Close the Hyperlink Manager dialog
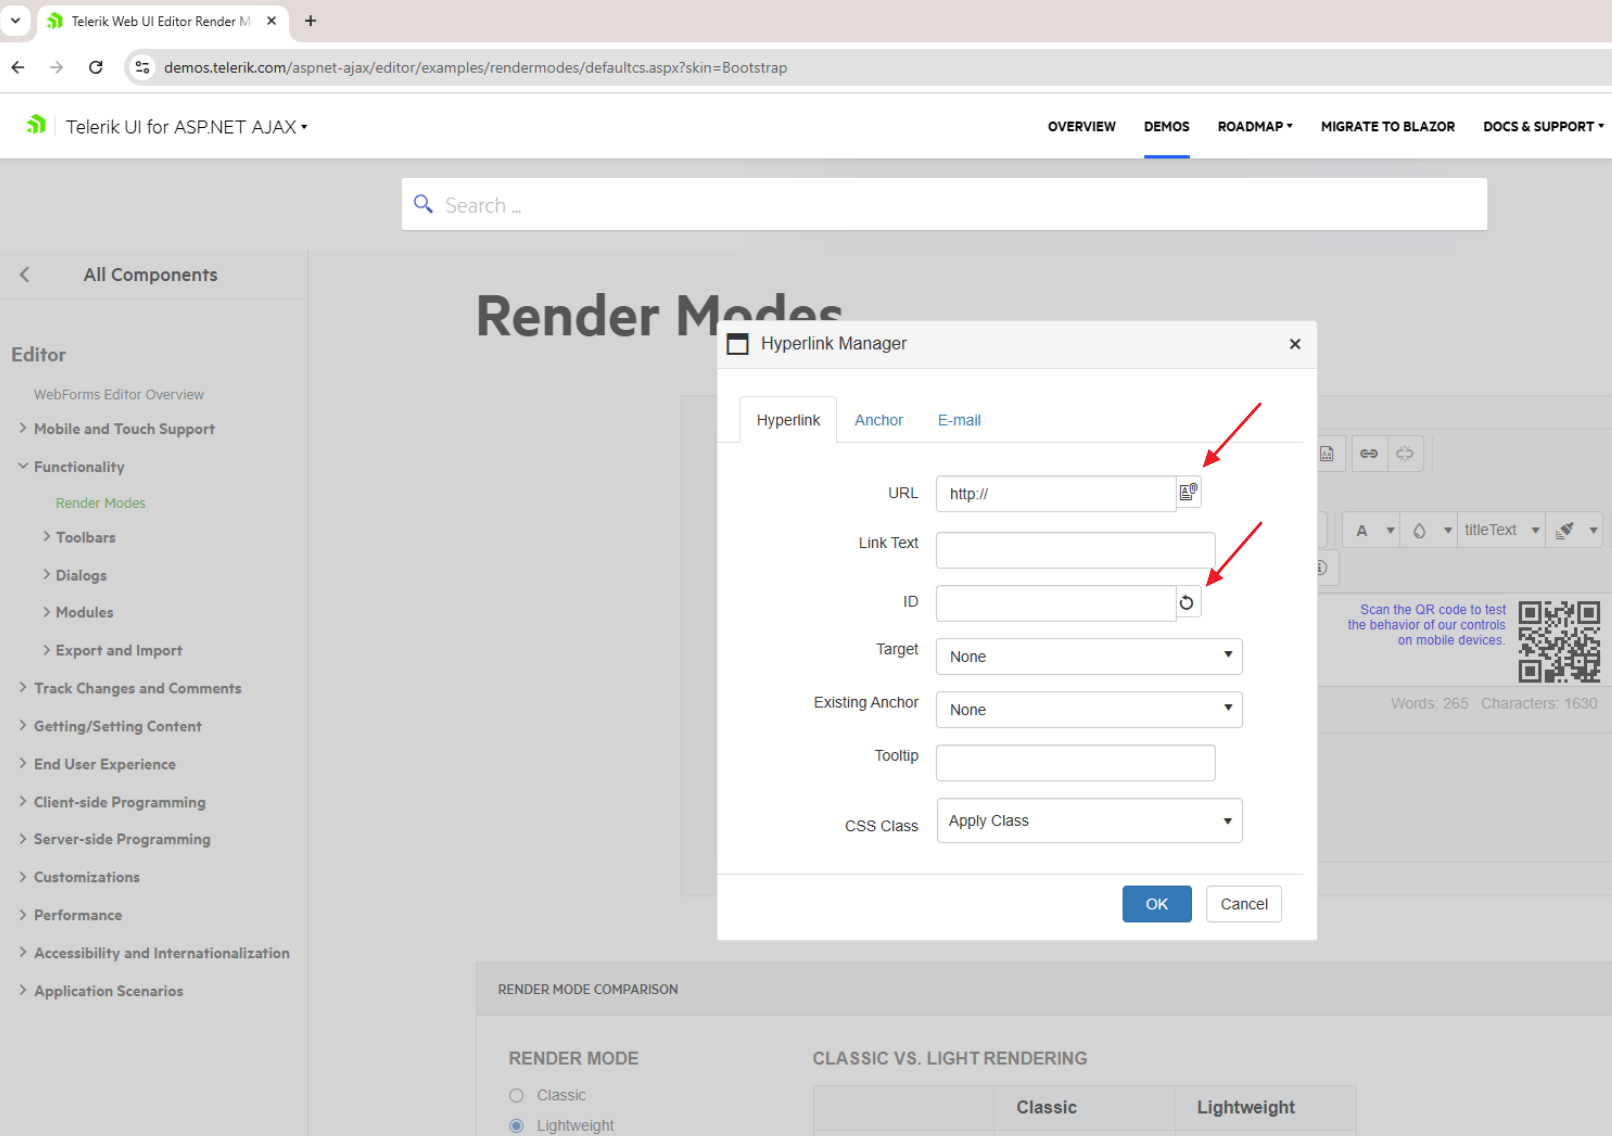Screen dimensions: 1612x1136 pos(1295,344)
